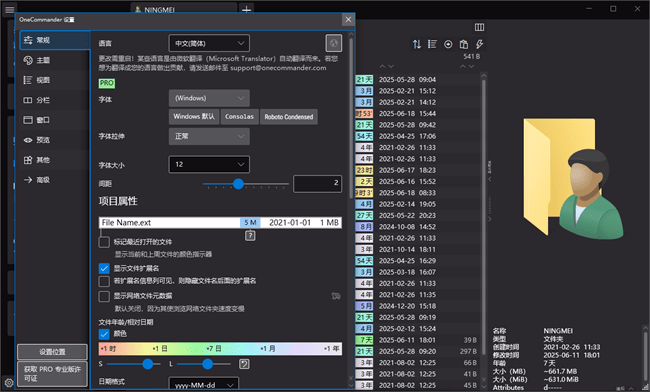Viewport: 650px width, 392px height.
Task: Click the Windows 默认 font button
Action: tap(194, 117)
